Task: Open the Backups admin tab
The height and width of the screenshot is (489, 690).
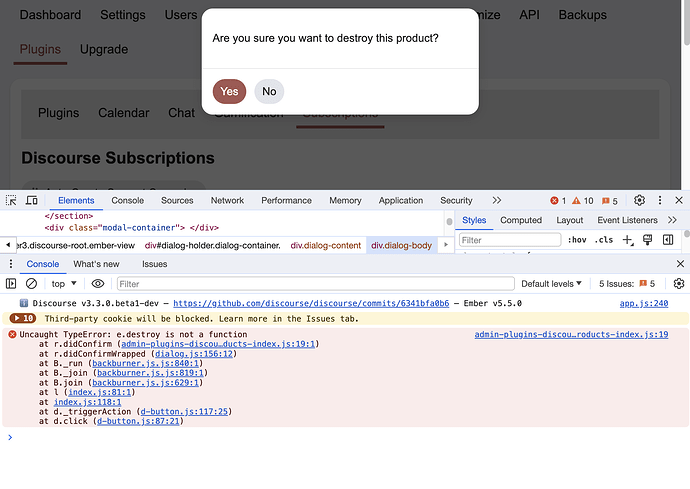Action: click(582, 15)
